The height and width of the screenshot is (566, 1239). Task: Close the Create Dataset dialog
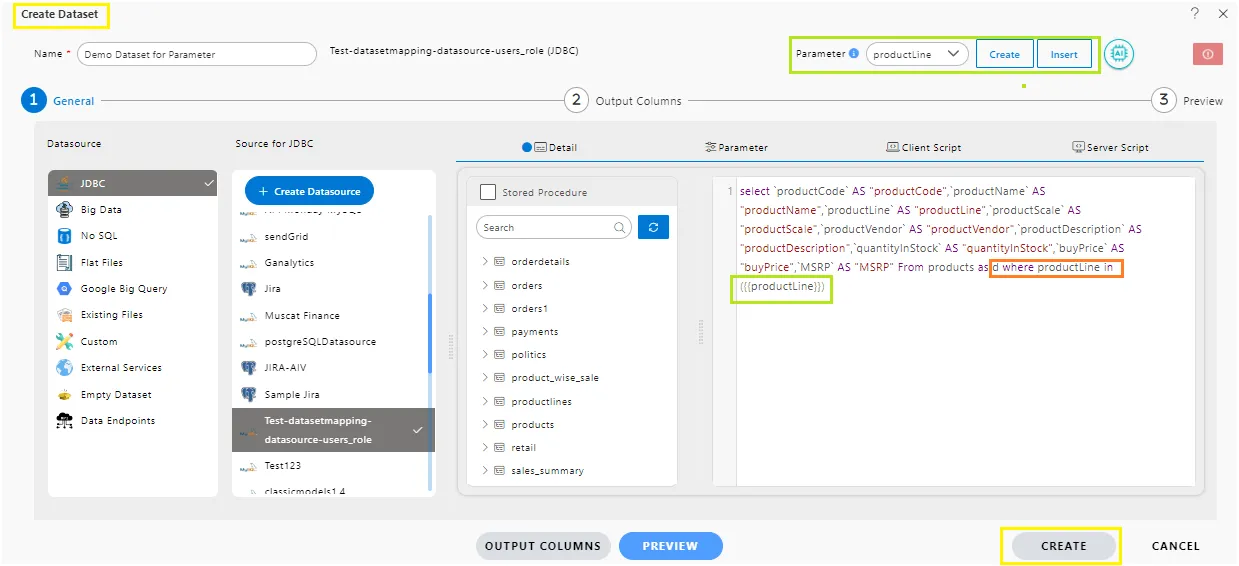click(x=1223, y=14)
